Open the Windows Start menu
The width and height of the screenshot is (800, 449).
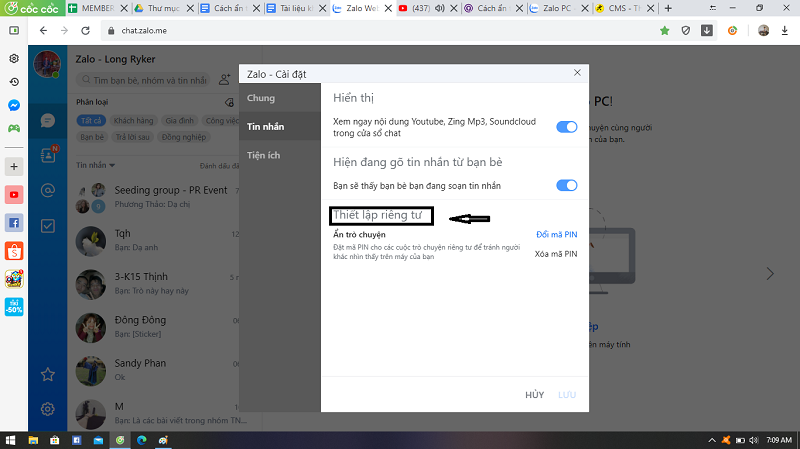coord(10,440)
